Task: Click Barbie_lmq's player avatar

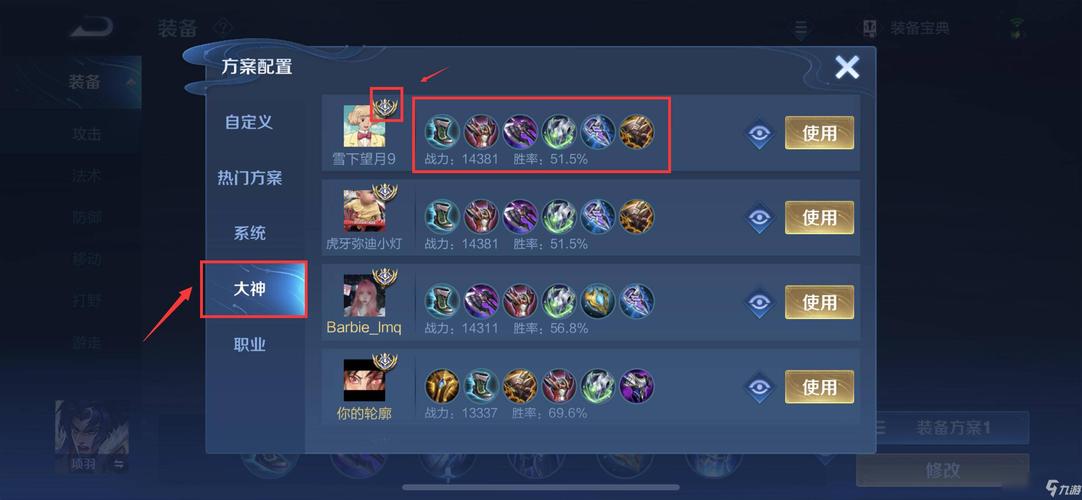Action: [x=364, y=295]
